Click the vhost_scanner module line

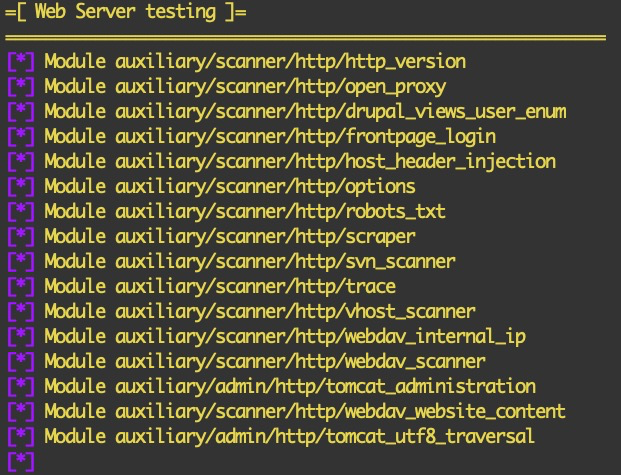260,312
